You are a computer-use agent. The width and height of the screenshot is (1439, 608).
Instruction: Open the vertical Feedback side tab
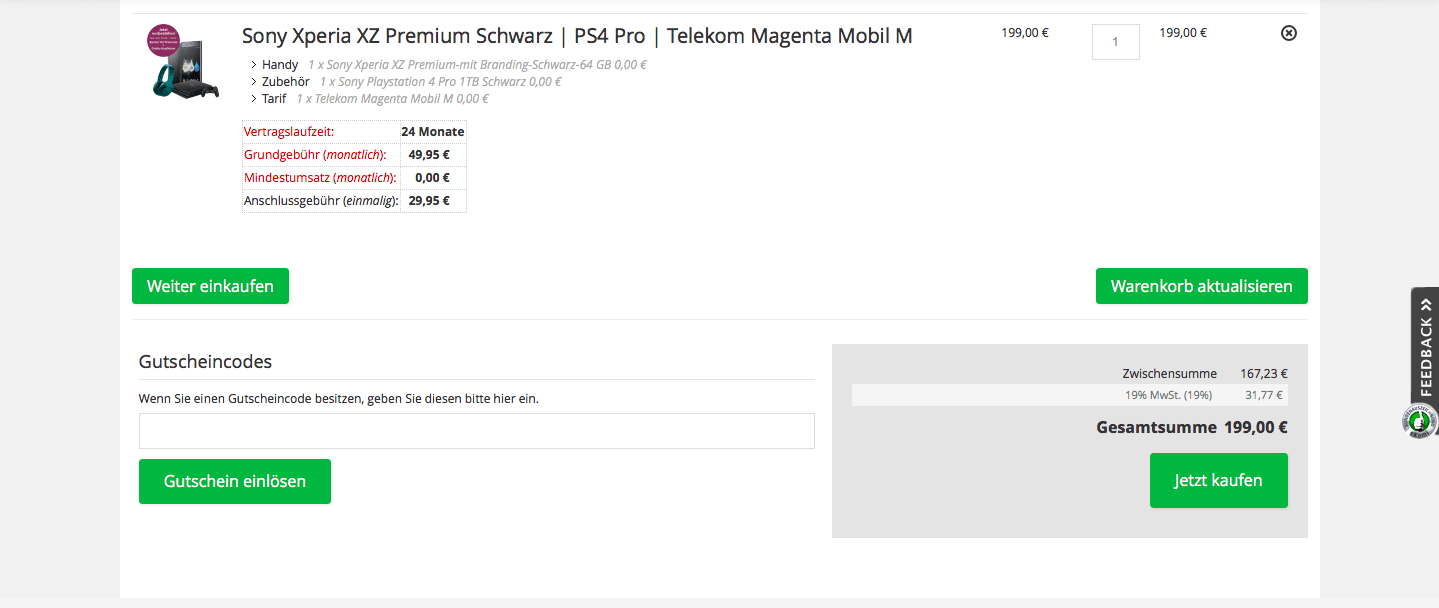click(x=1425, y=346)
